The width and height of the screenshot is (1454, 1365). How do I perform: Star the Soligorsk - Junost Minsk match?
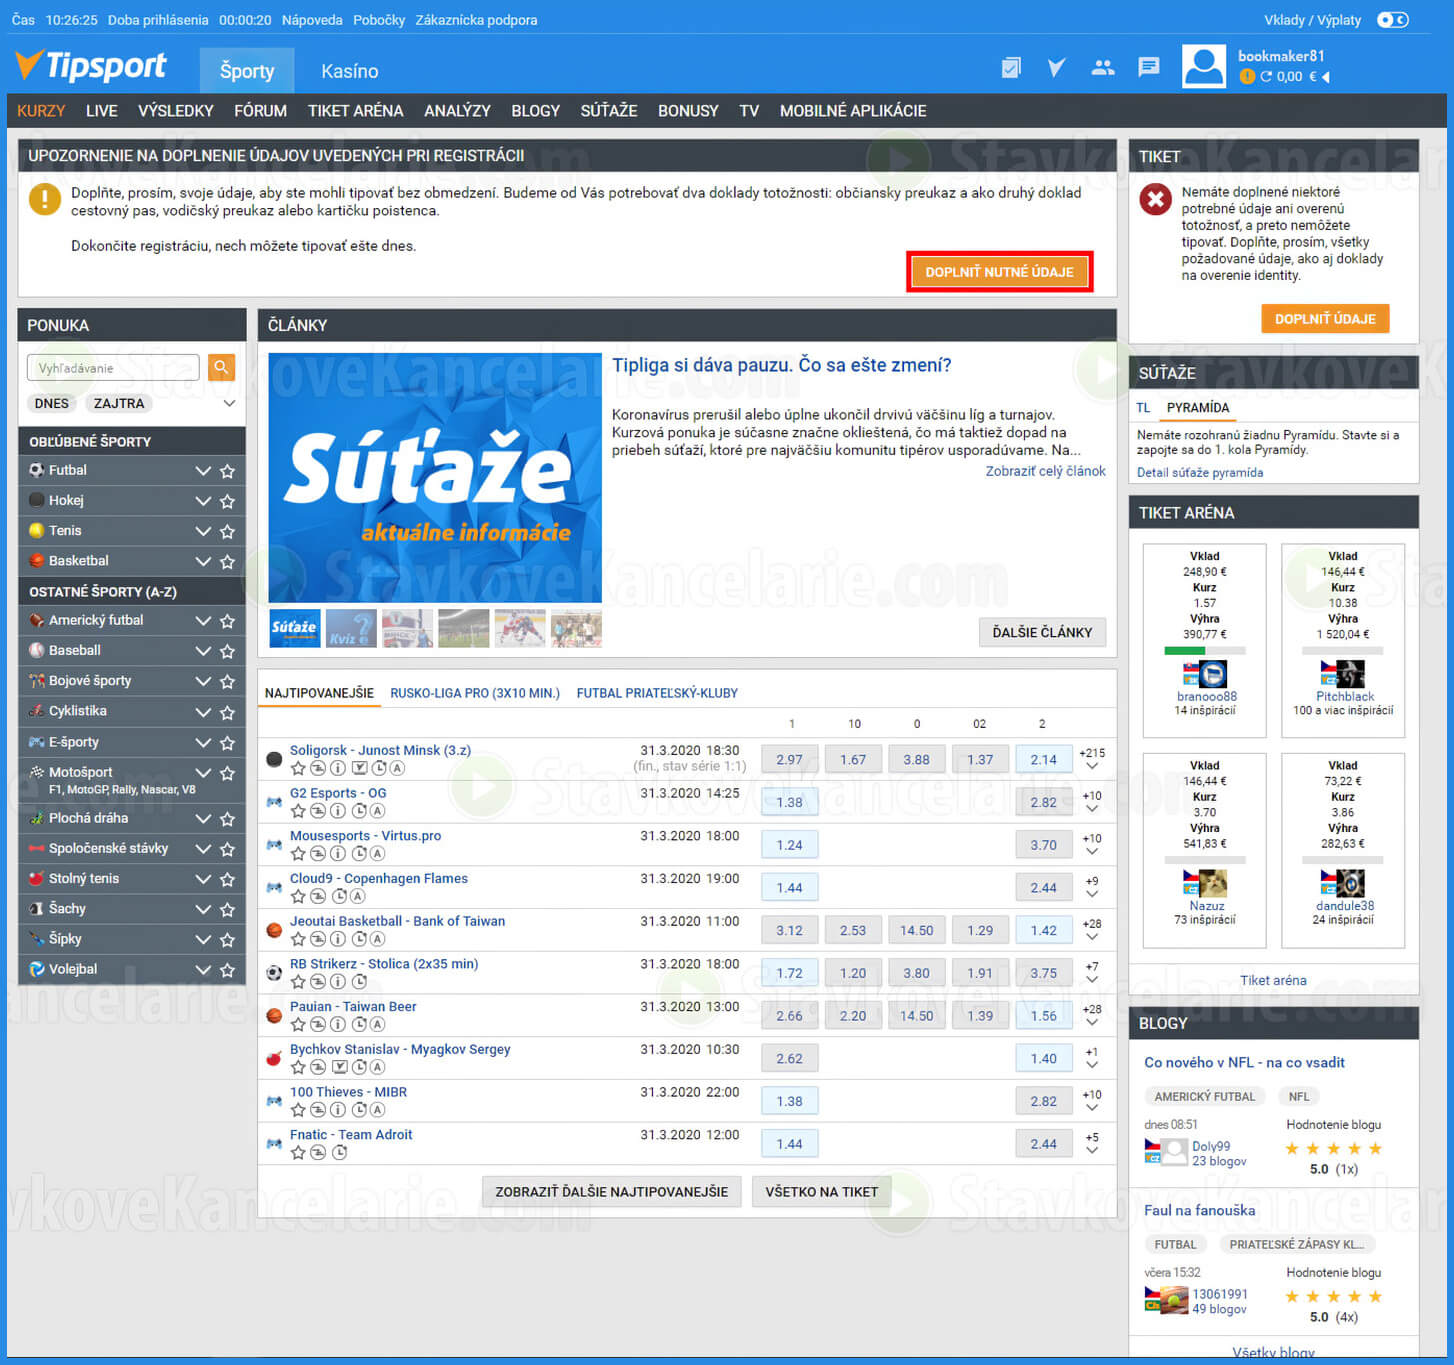(x=298, y=768)
